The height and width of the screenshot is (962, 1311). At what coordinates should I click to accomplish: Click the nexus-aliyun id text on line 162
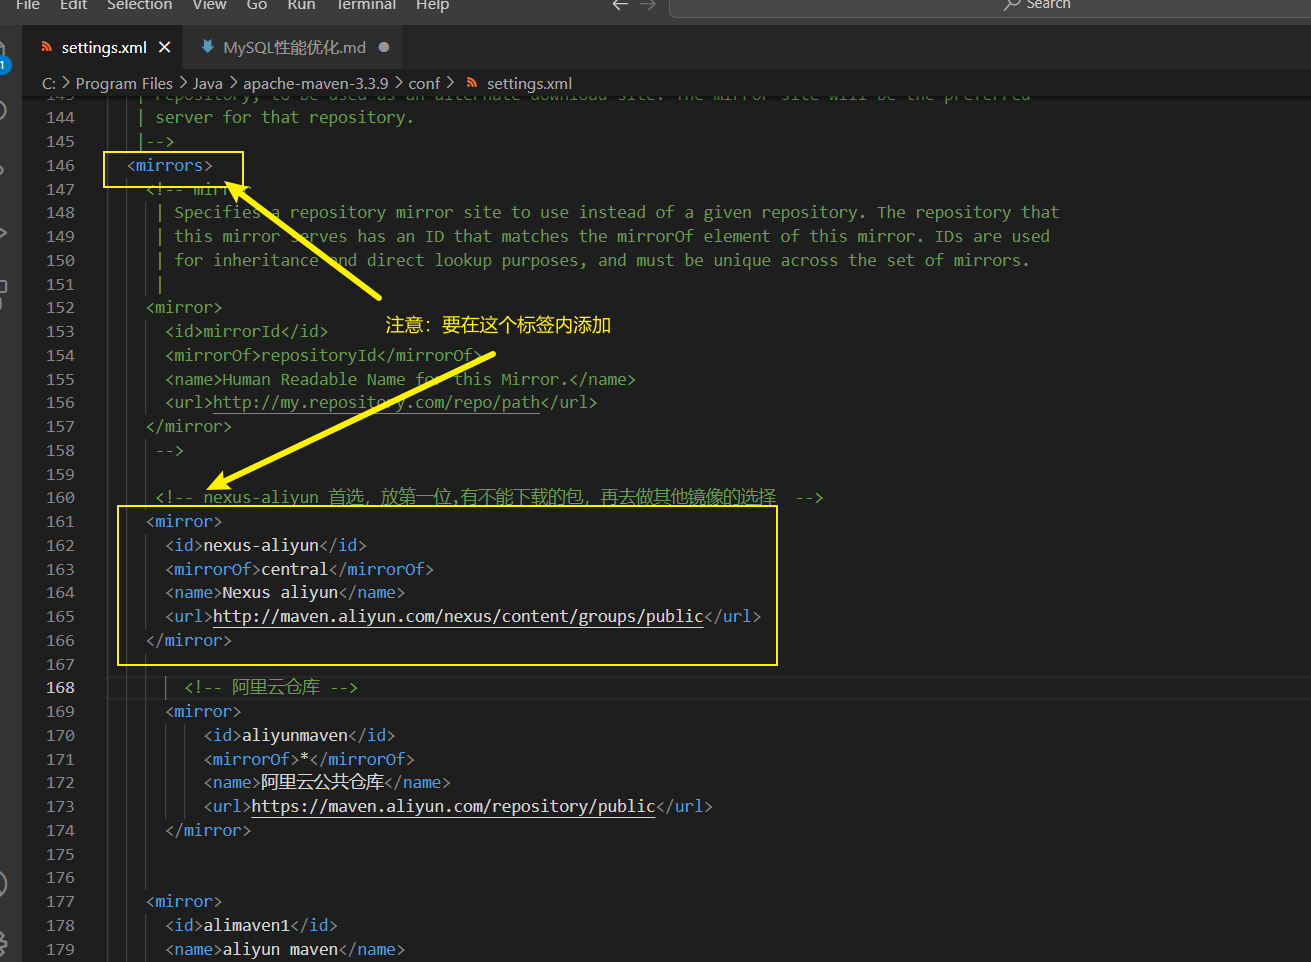[261, 546]
